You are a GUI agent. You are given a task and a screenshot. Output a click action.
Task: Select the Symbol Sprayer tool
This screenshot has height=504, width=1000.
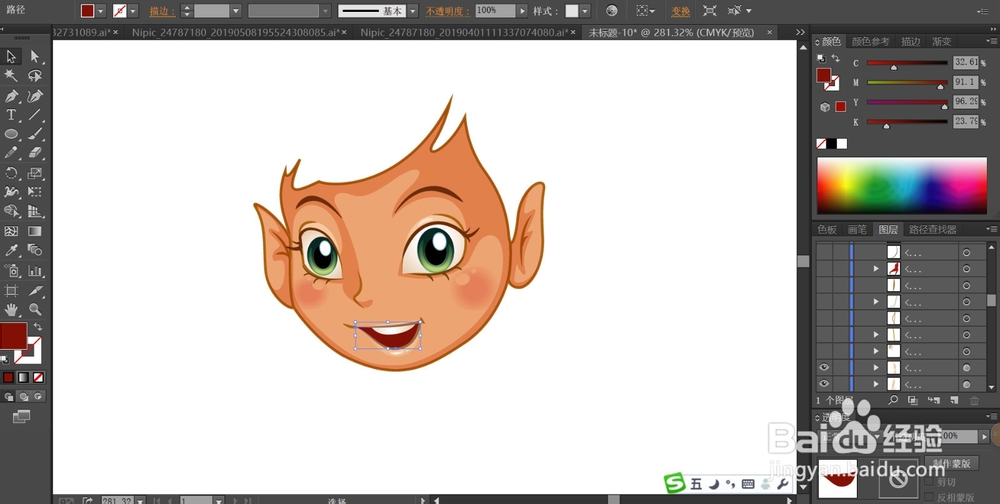[11, 271]
